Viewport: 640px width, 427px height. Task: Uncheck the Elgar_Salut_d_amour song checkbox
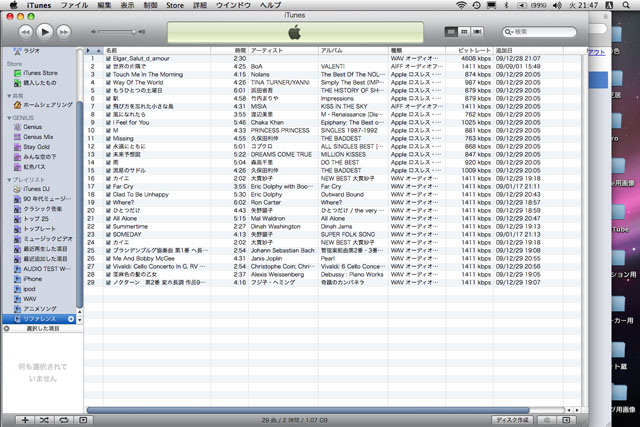[x=108, y=59]
